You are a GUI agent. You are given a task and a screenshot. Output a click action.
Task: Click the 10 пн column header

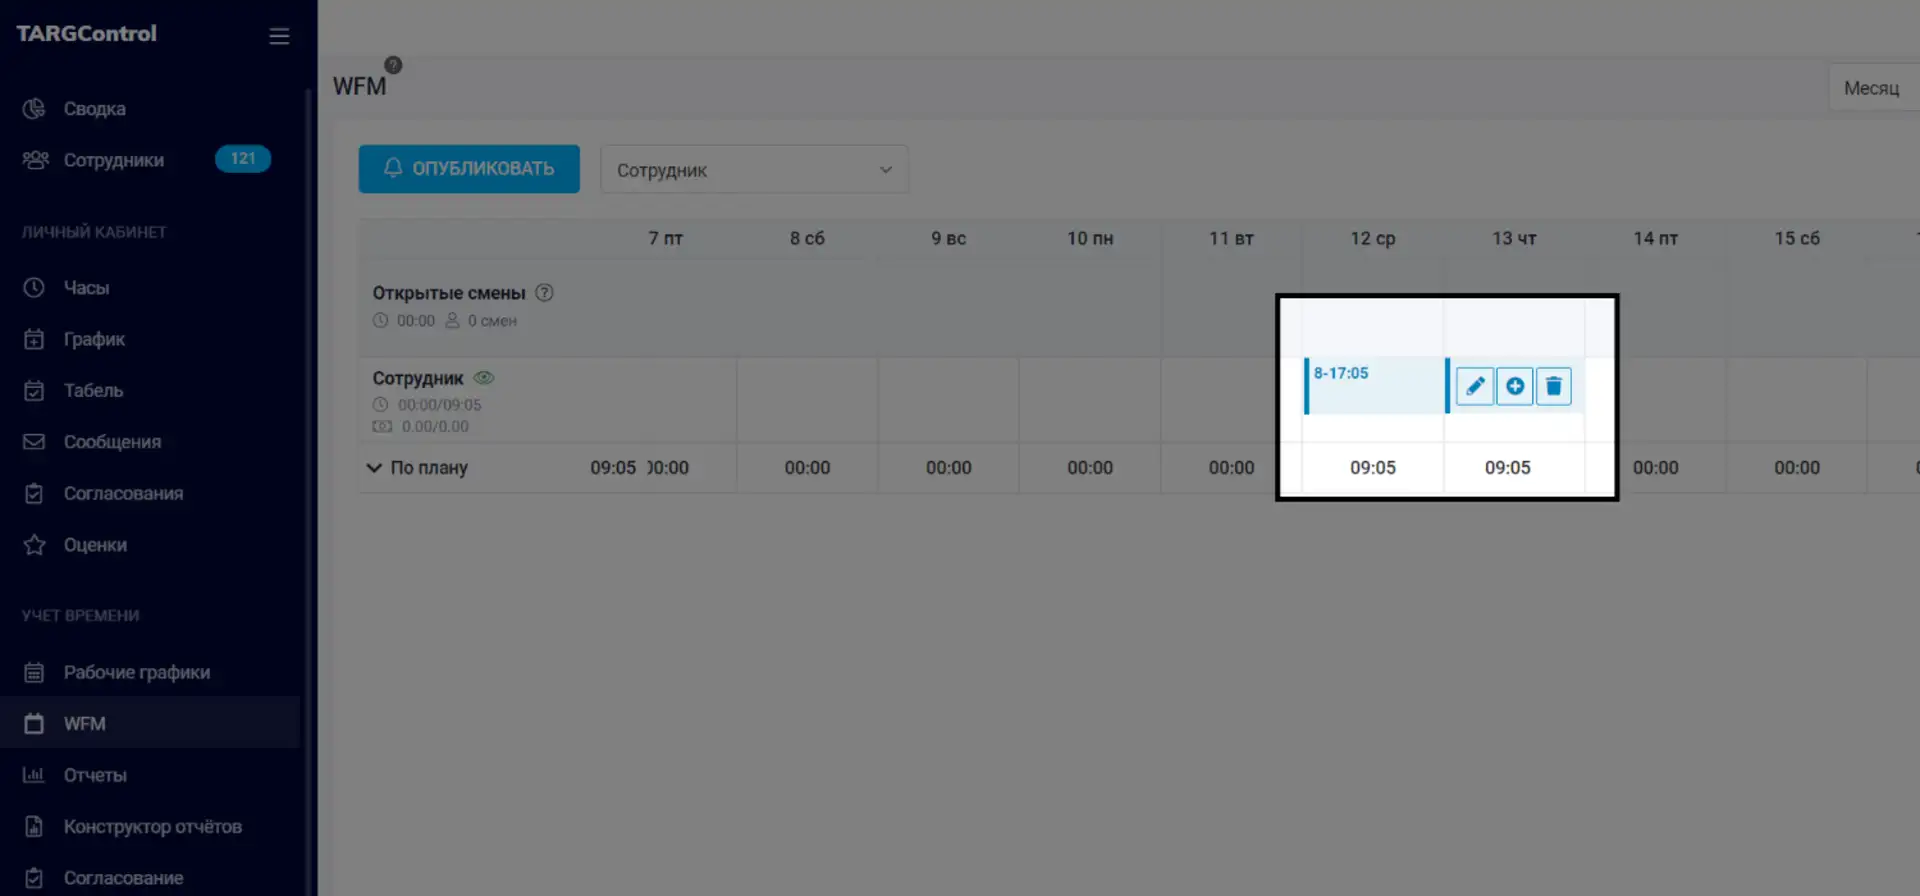(x=1090, y=238)
